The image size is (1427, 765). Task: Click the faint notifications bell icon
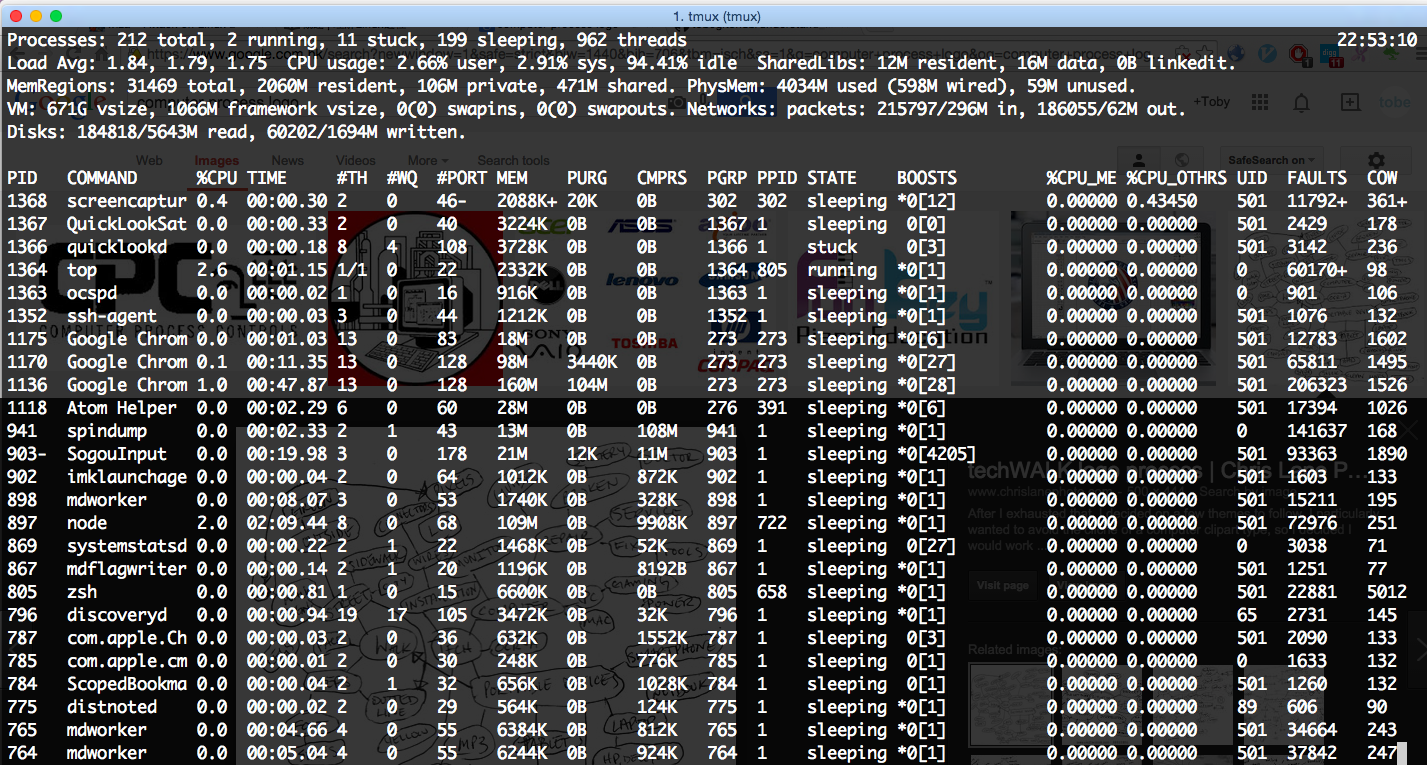point(1301,102)
